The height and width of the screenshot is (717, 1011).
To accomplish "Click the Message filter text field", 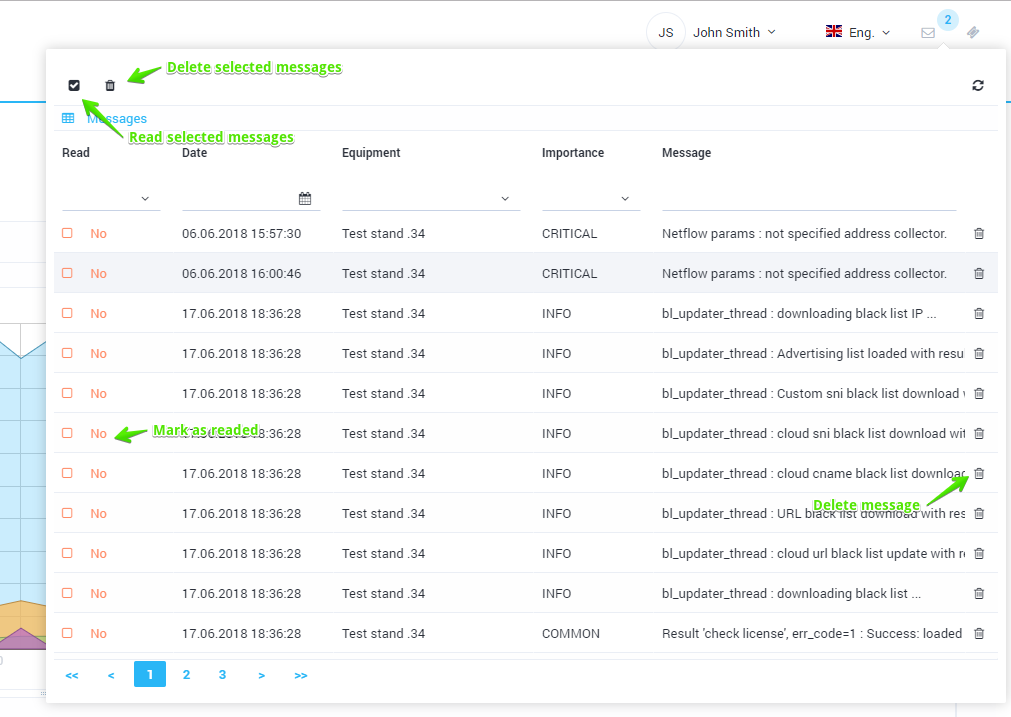I will coord(808,199).
